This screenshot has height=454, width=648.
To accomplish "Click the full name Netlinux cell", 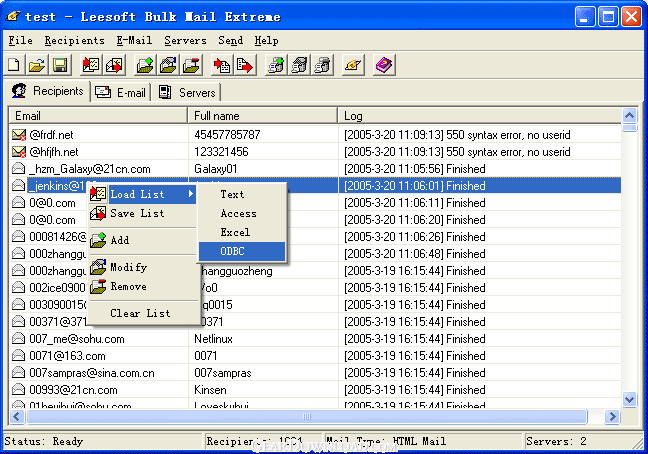I will click(262, 339).
